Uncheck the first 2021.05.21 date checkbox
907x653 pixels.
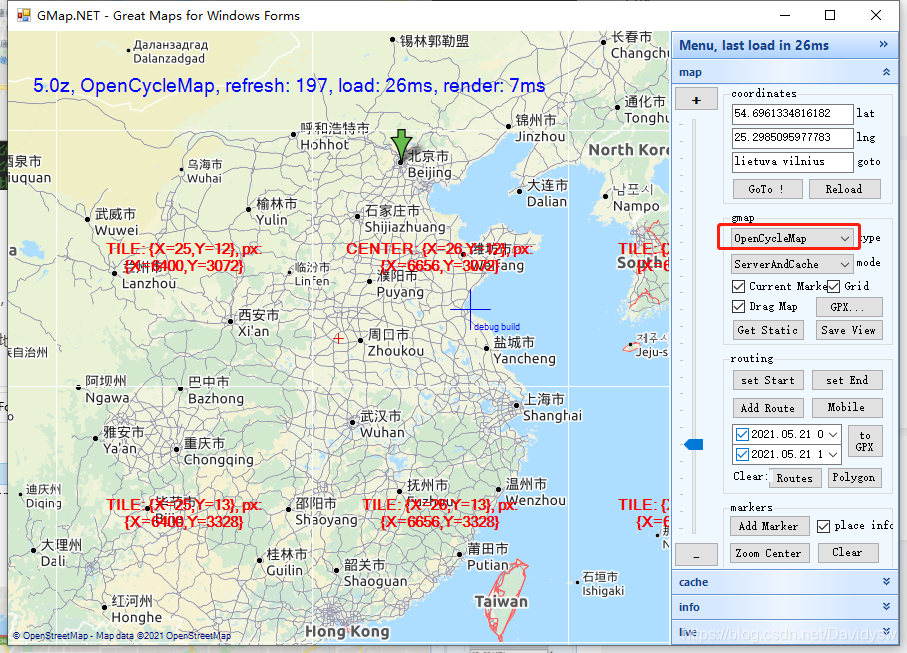[x=742, y=434]
